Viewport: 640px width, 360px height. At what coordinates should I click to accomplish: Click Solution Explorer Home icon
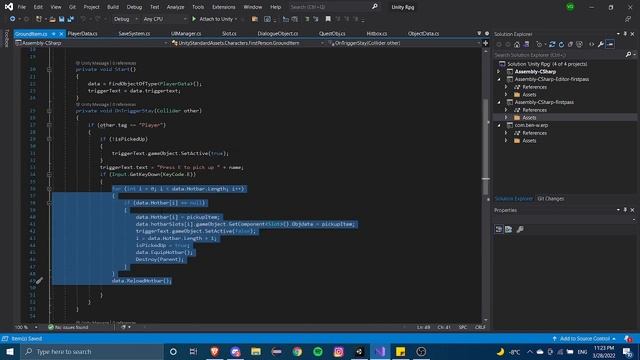517,44
